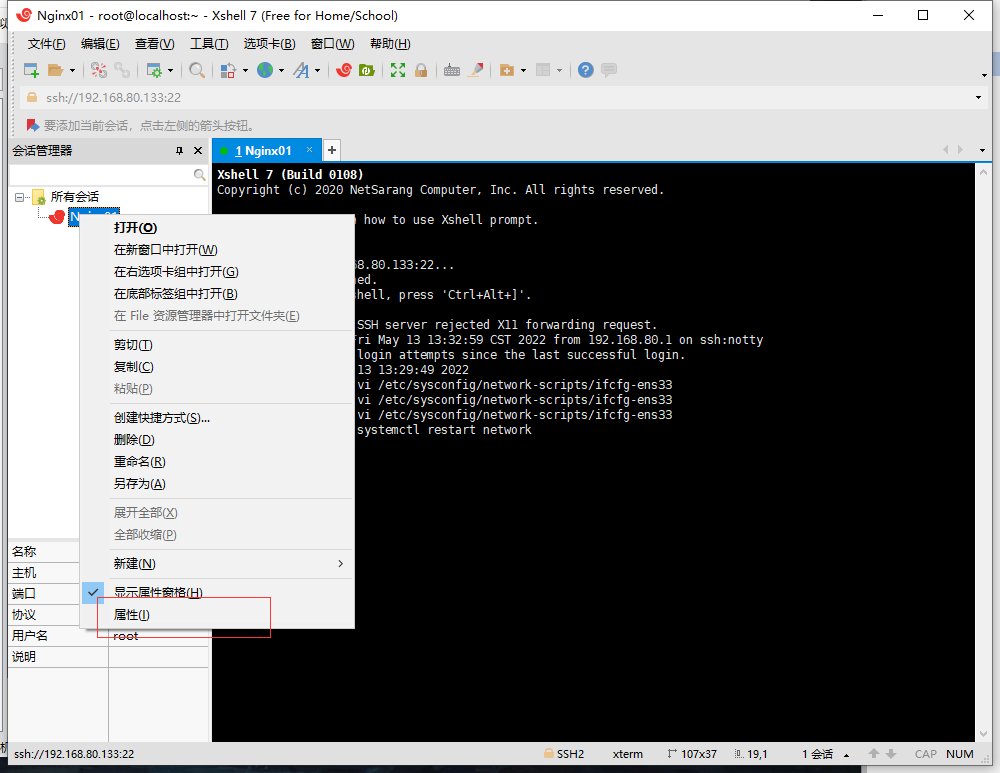The height and width of the screenshot is (773, 1000).
Task: Open the dropdown next to Properties gear icon
Action: pos(170,70)
